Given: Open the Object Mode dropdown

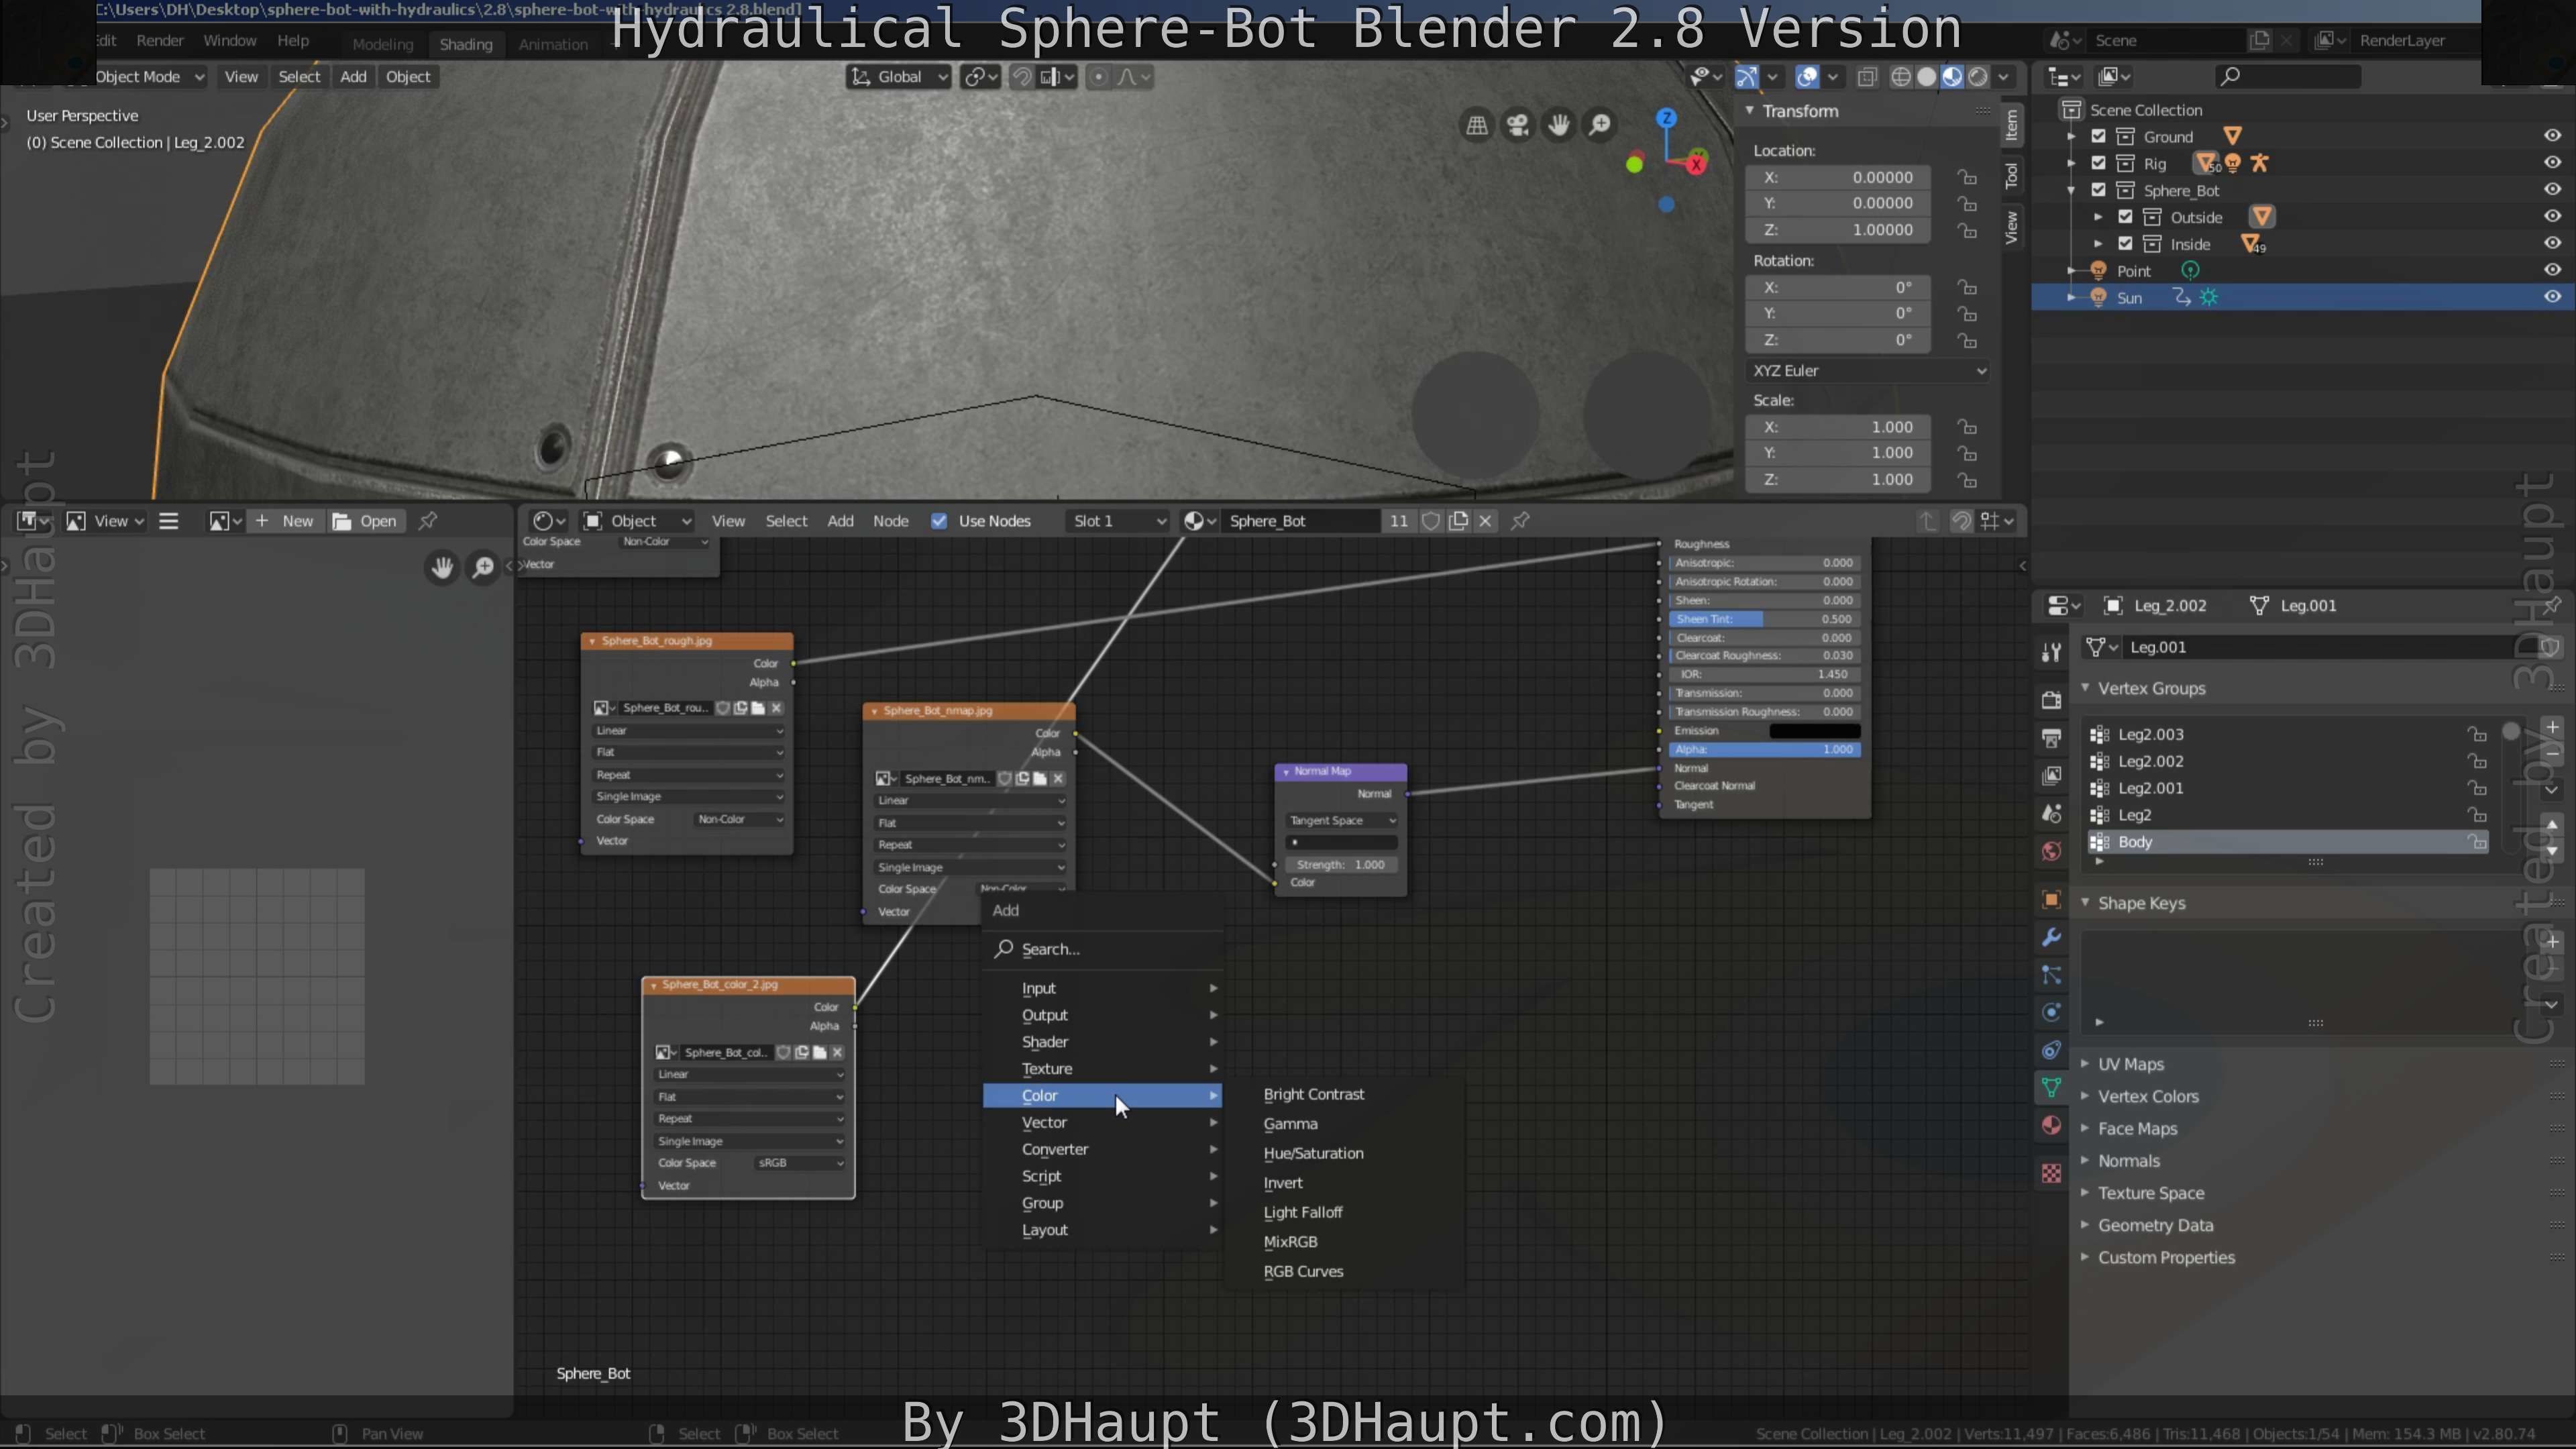Looking at the screenshot, I should click(150, 77).
